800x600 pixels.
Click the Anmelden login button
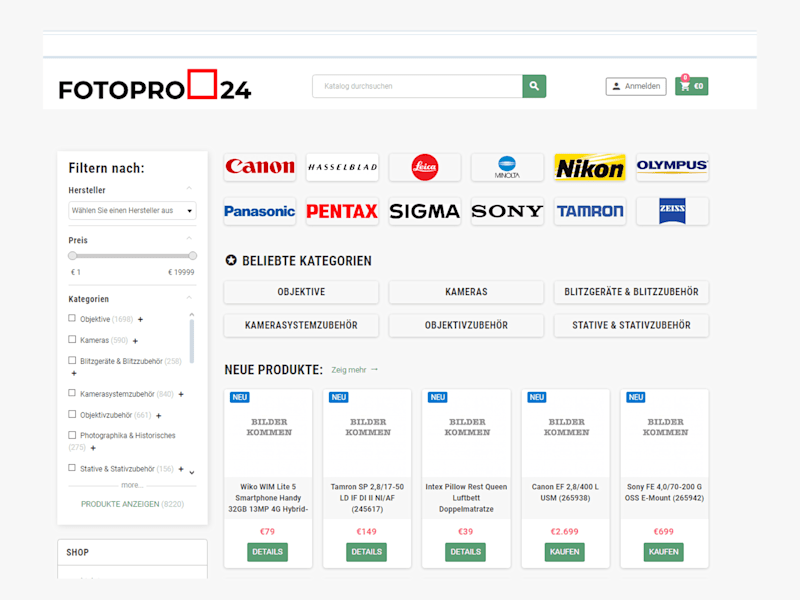coord(636,86)
